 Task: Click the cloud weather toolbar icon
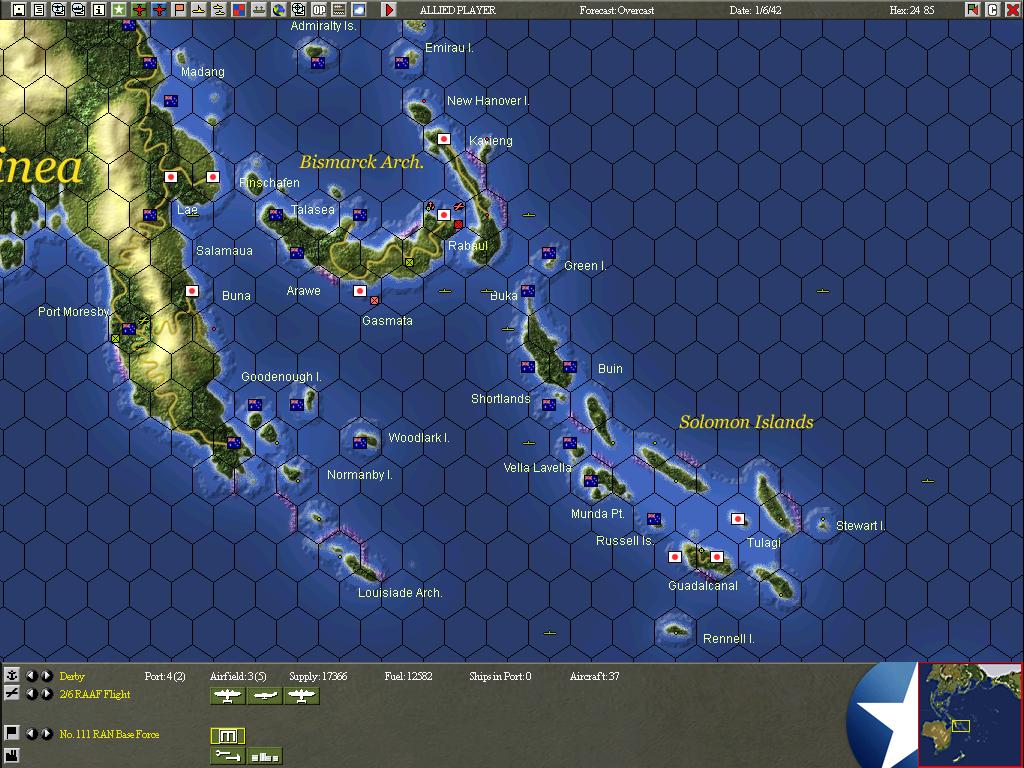pyautogui.click(x=359, y=10)
